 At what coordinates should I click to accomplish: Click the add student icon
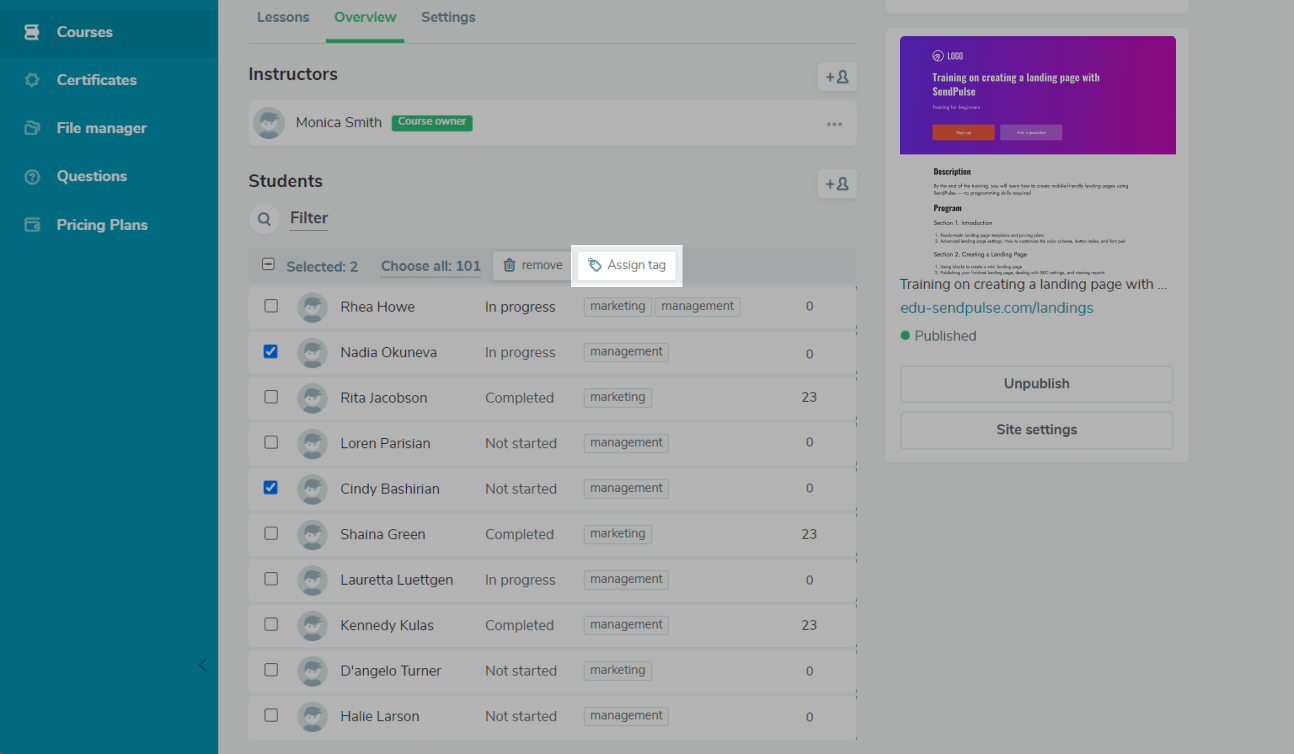coord(836,183)
